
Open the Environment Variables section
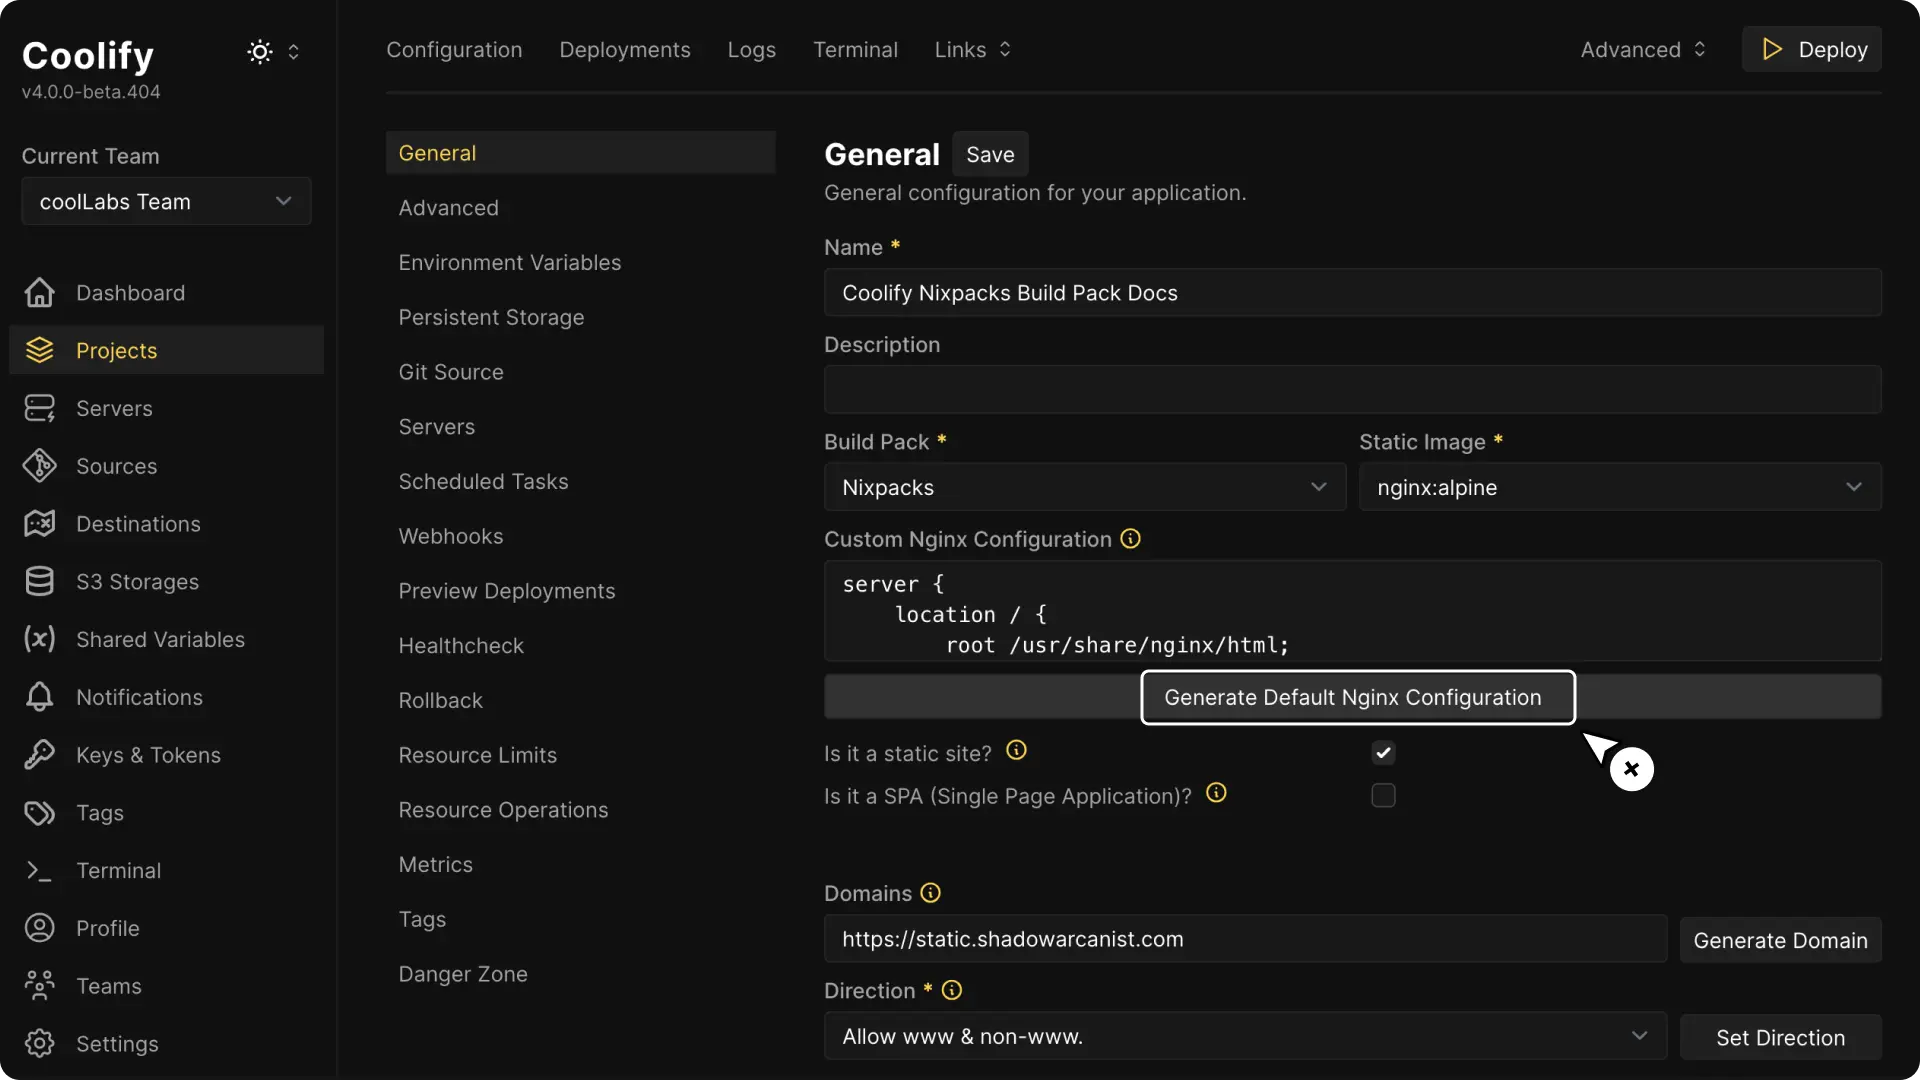coord(510,262)
